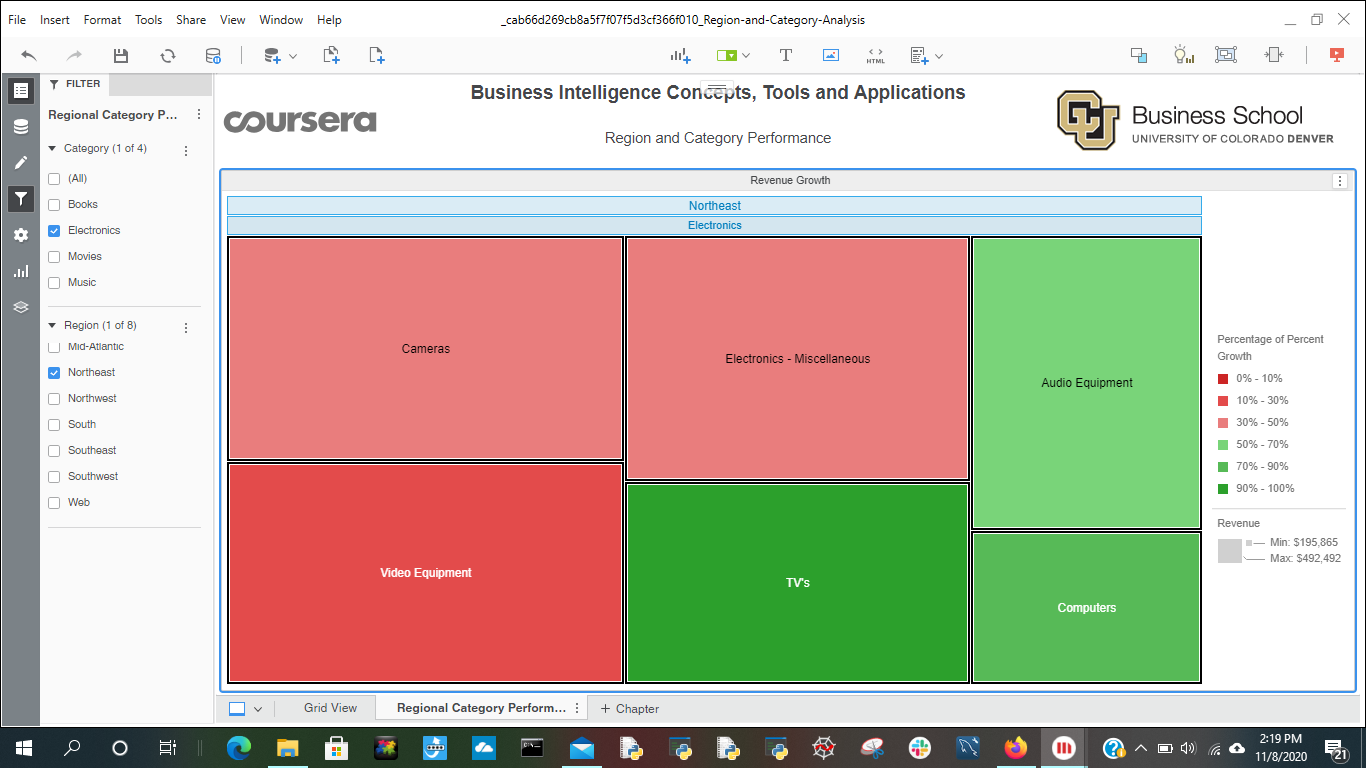
Task: Open the Format panel gear icon in sidebar
Action: pyautogui.click(x=21, y=235)
